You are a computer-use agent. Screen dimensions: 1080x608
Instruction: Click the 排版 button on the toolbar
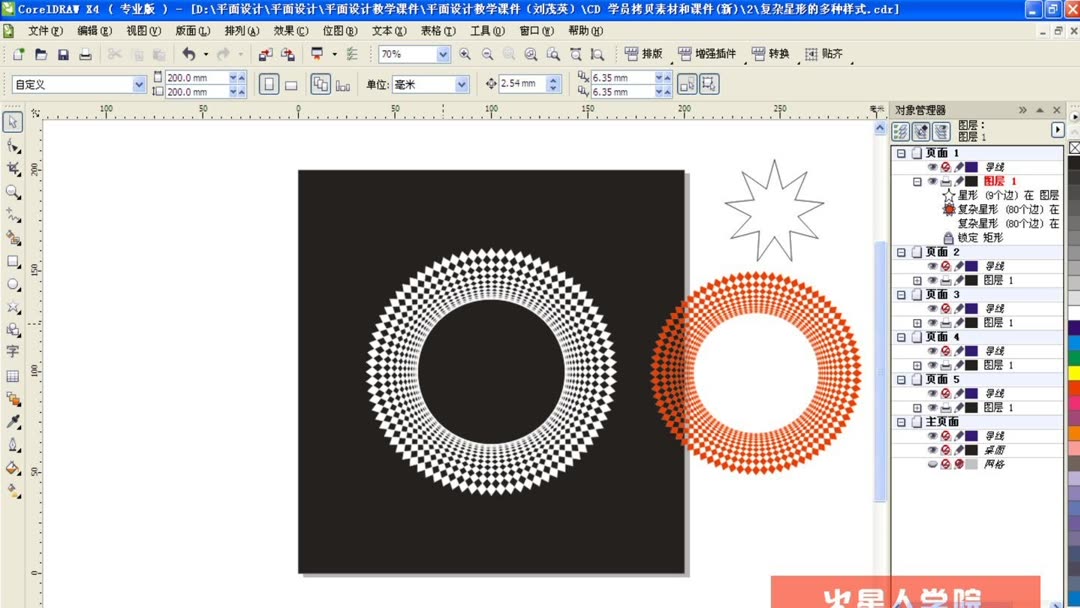(644, 54)
